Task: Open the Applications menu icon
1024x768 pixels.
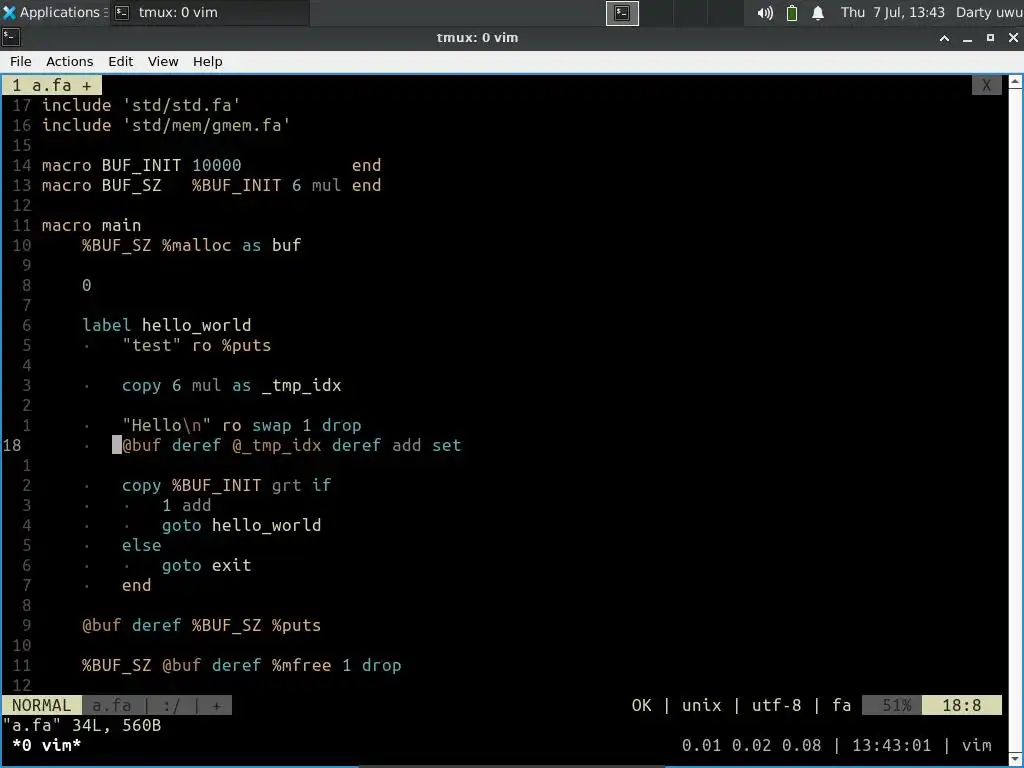Action: (9, 12)
